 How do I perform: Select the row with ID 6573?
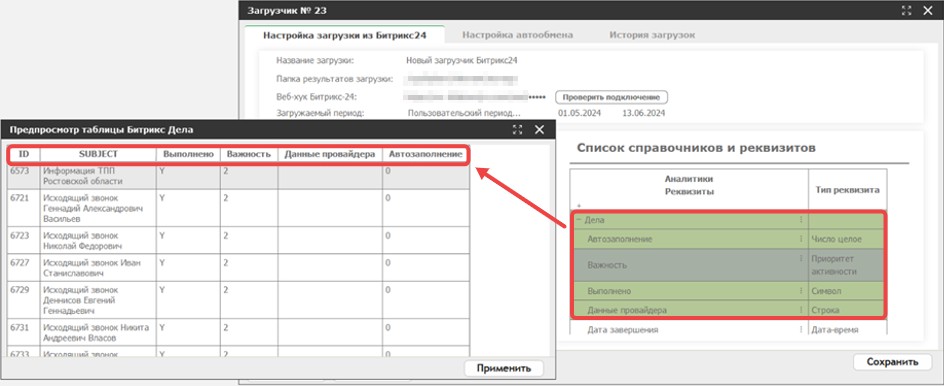click(238, 176)
